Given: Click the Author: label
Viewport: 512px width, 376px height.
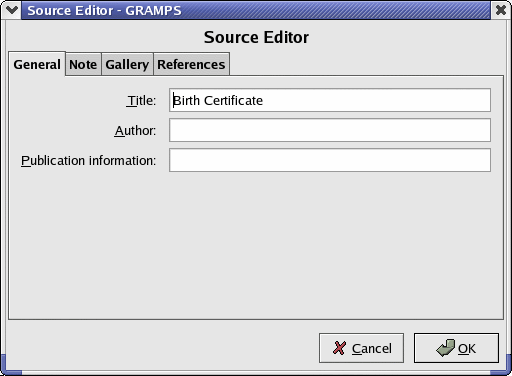Looking at the screenshot, I should pos(135,130).
